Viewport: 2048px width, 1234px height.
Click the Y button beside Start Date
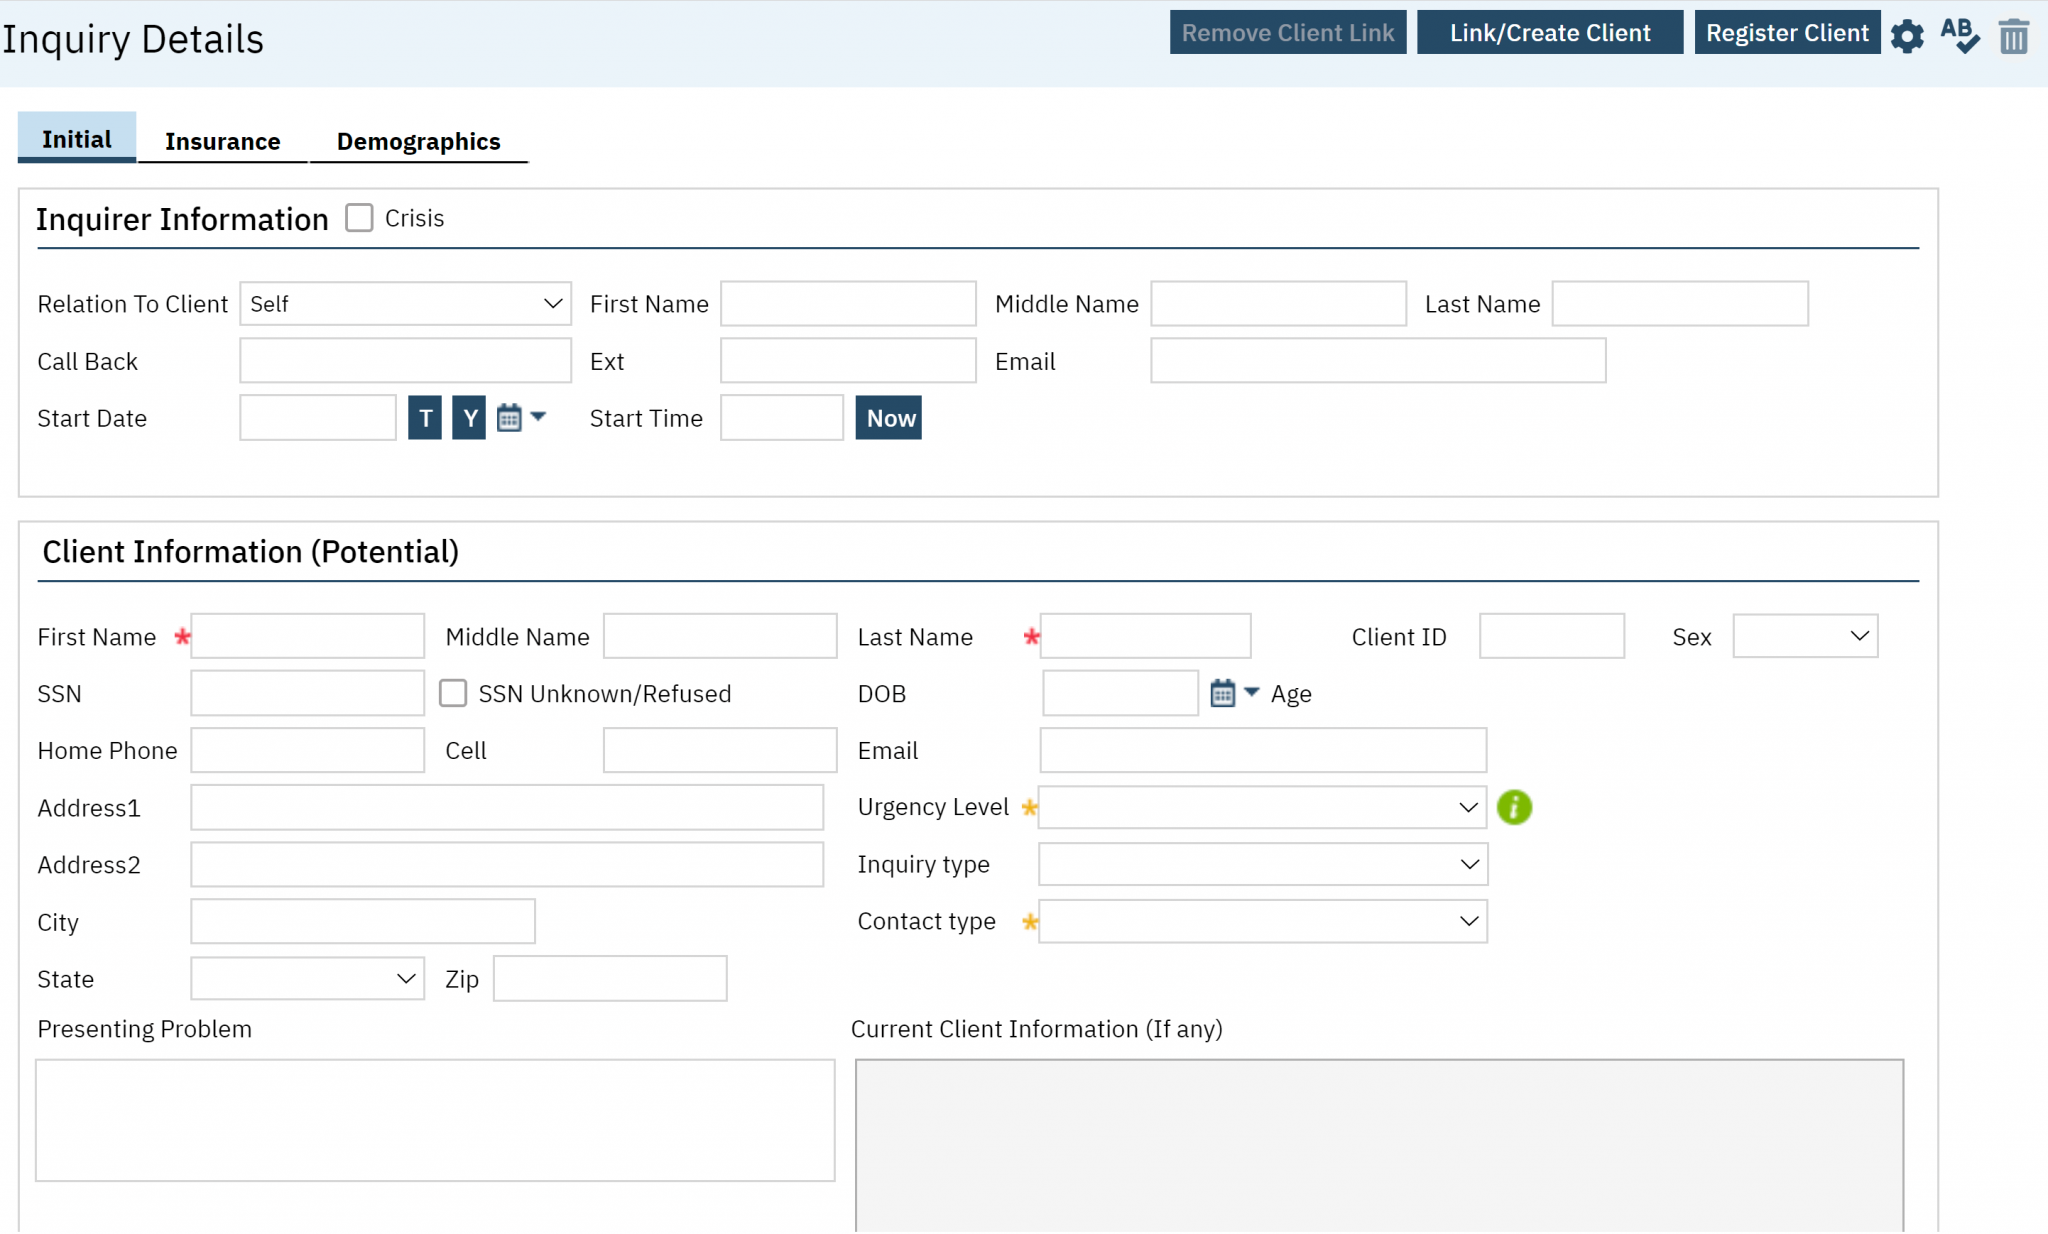(468, 418)
